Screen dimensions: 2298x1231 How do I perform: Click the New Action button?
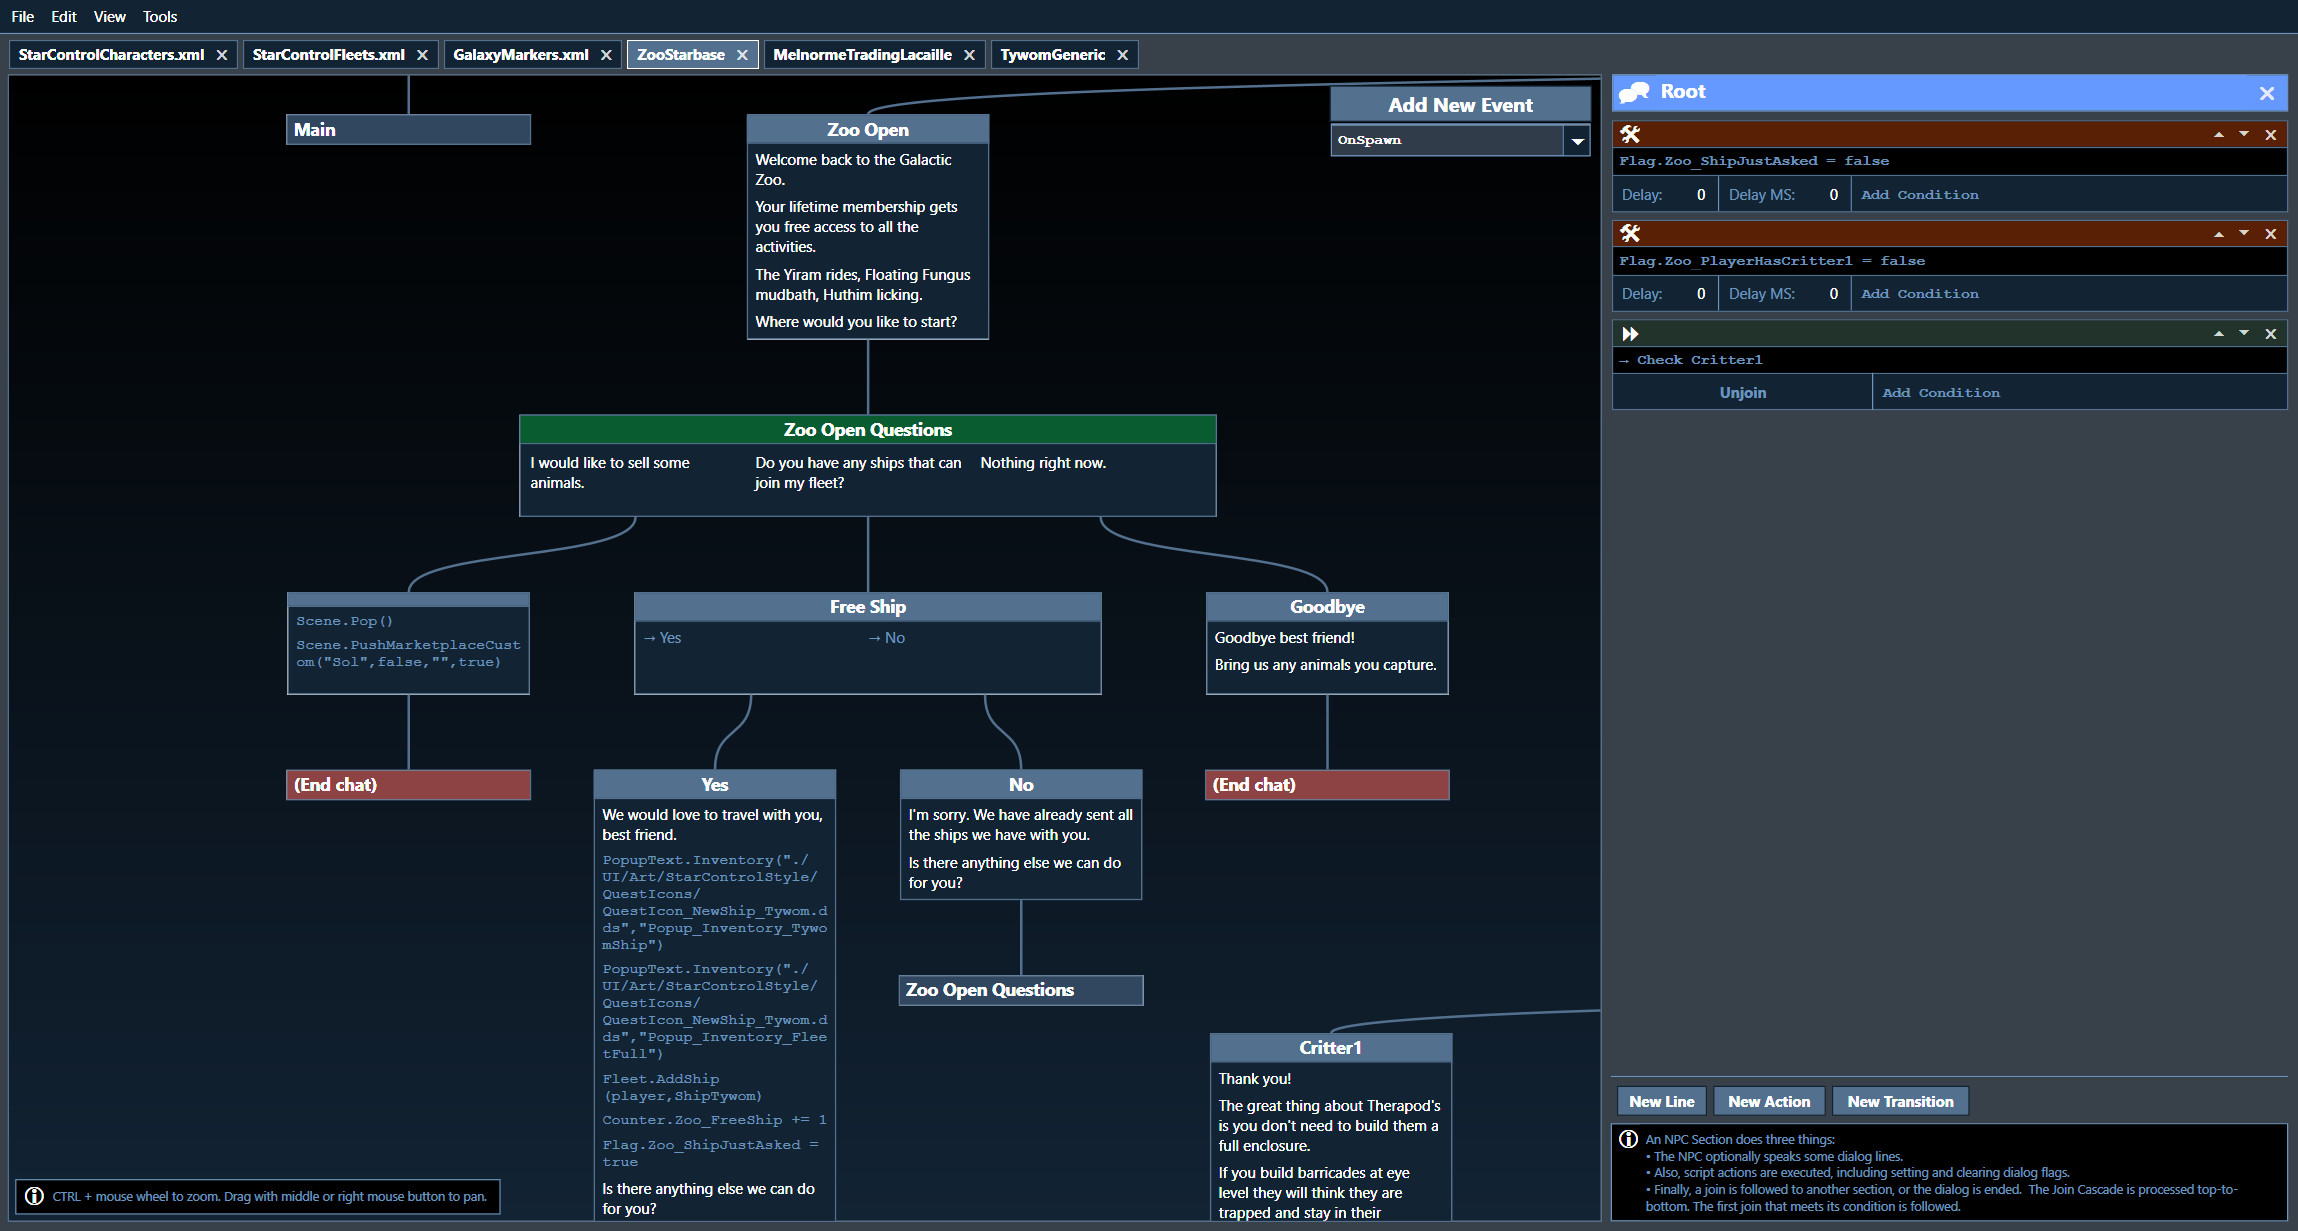[x=1769, y=1100]
